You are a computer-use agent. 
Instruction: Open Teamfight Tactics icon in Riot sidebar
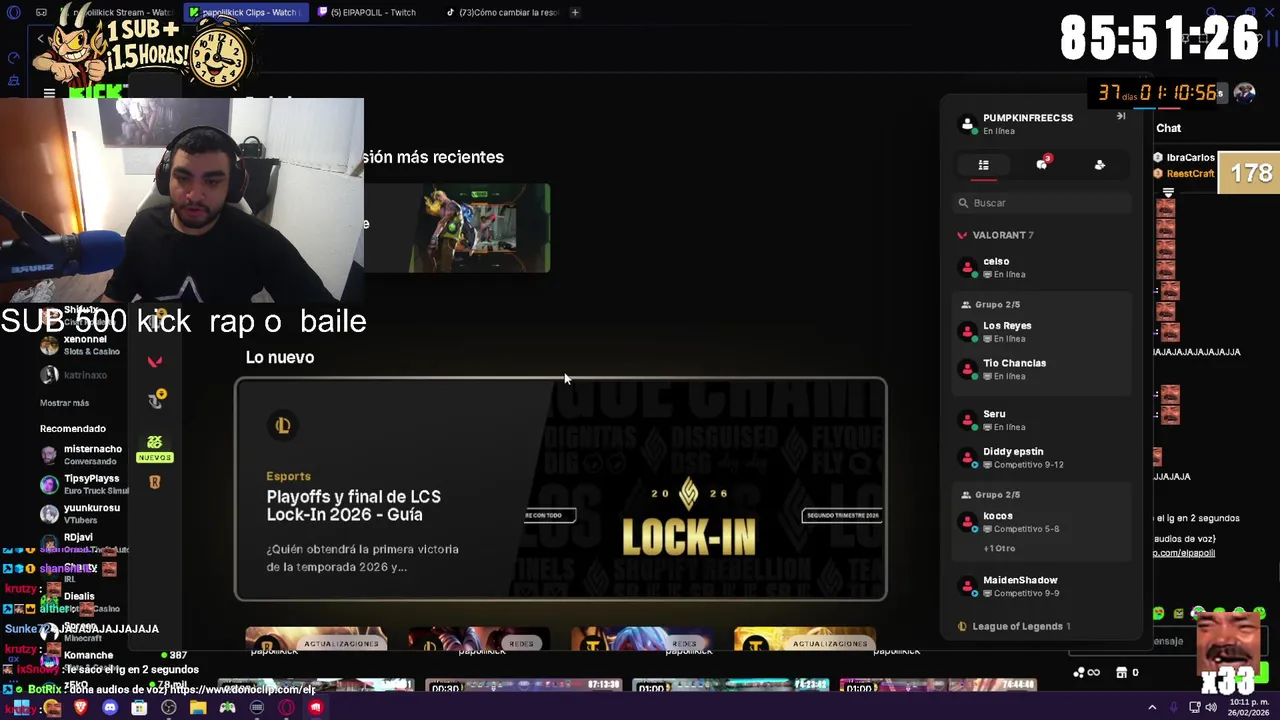coord(155,399)
